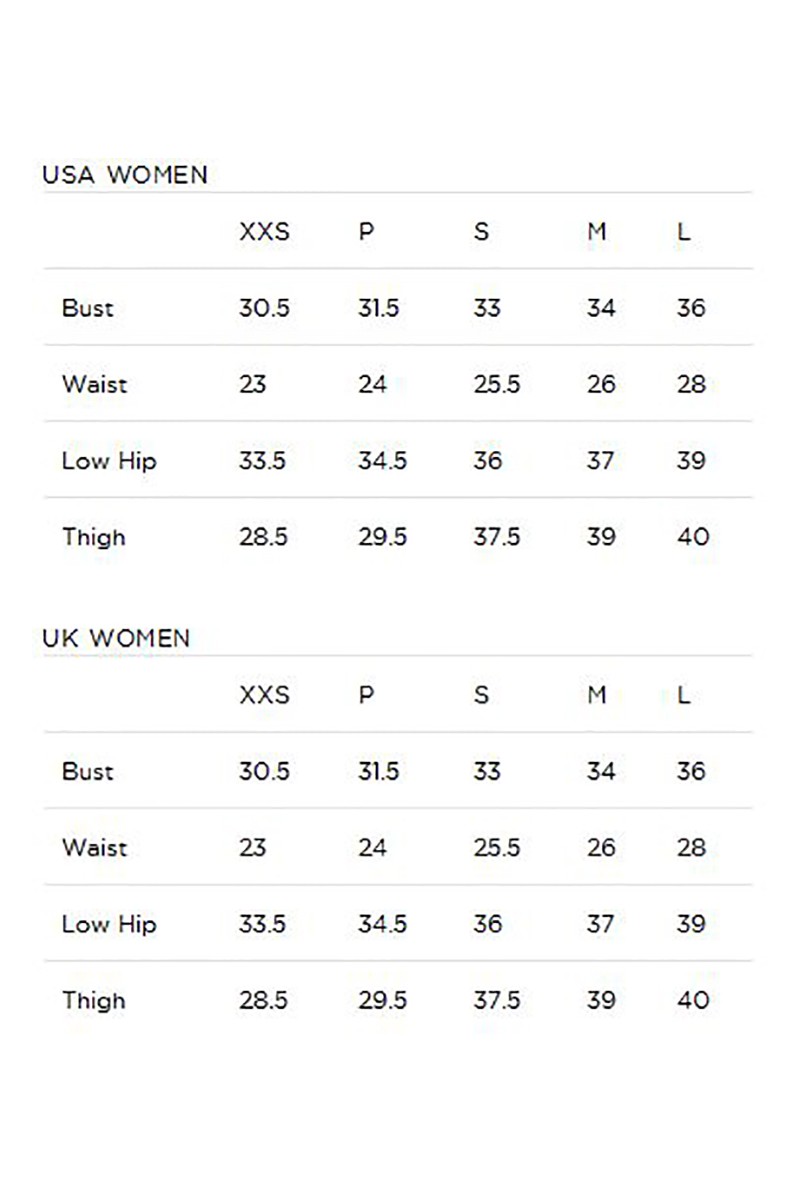Viewport: 800px width, 1200px height.
Task: Click the 34.5 low hip value in USA table
Action: 382,461
